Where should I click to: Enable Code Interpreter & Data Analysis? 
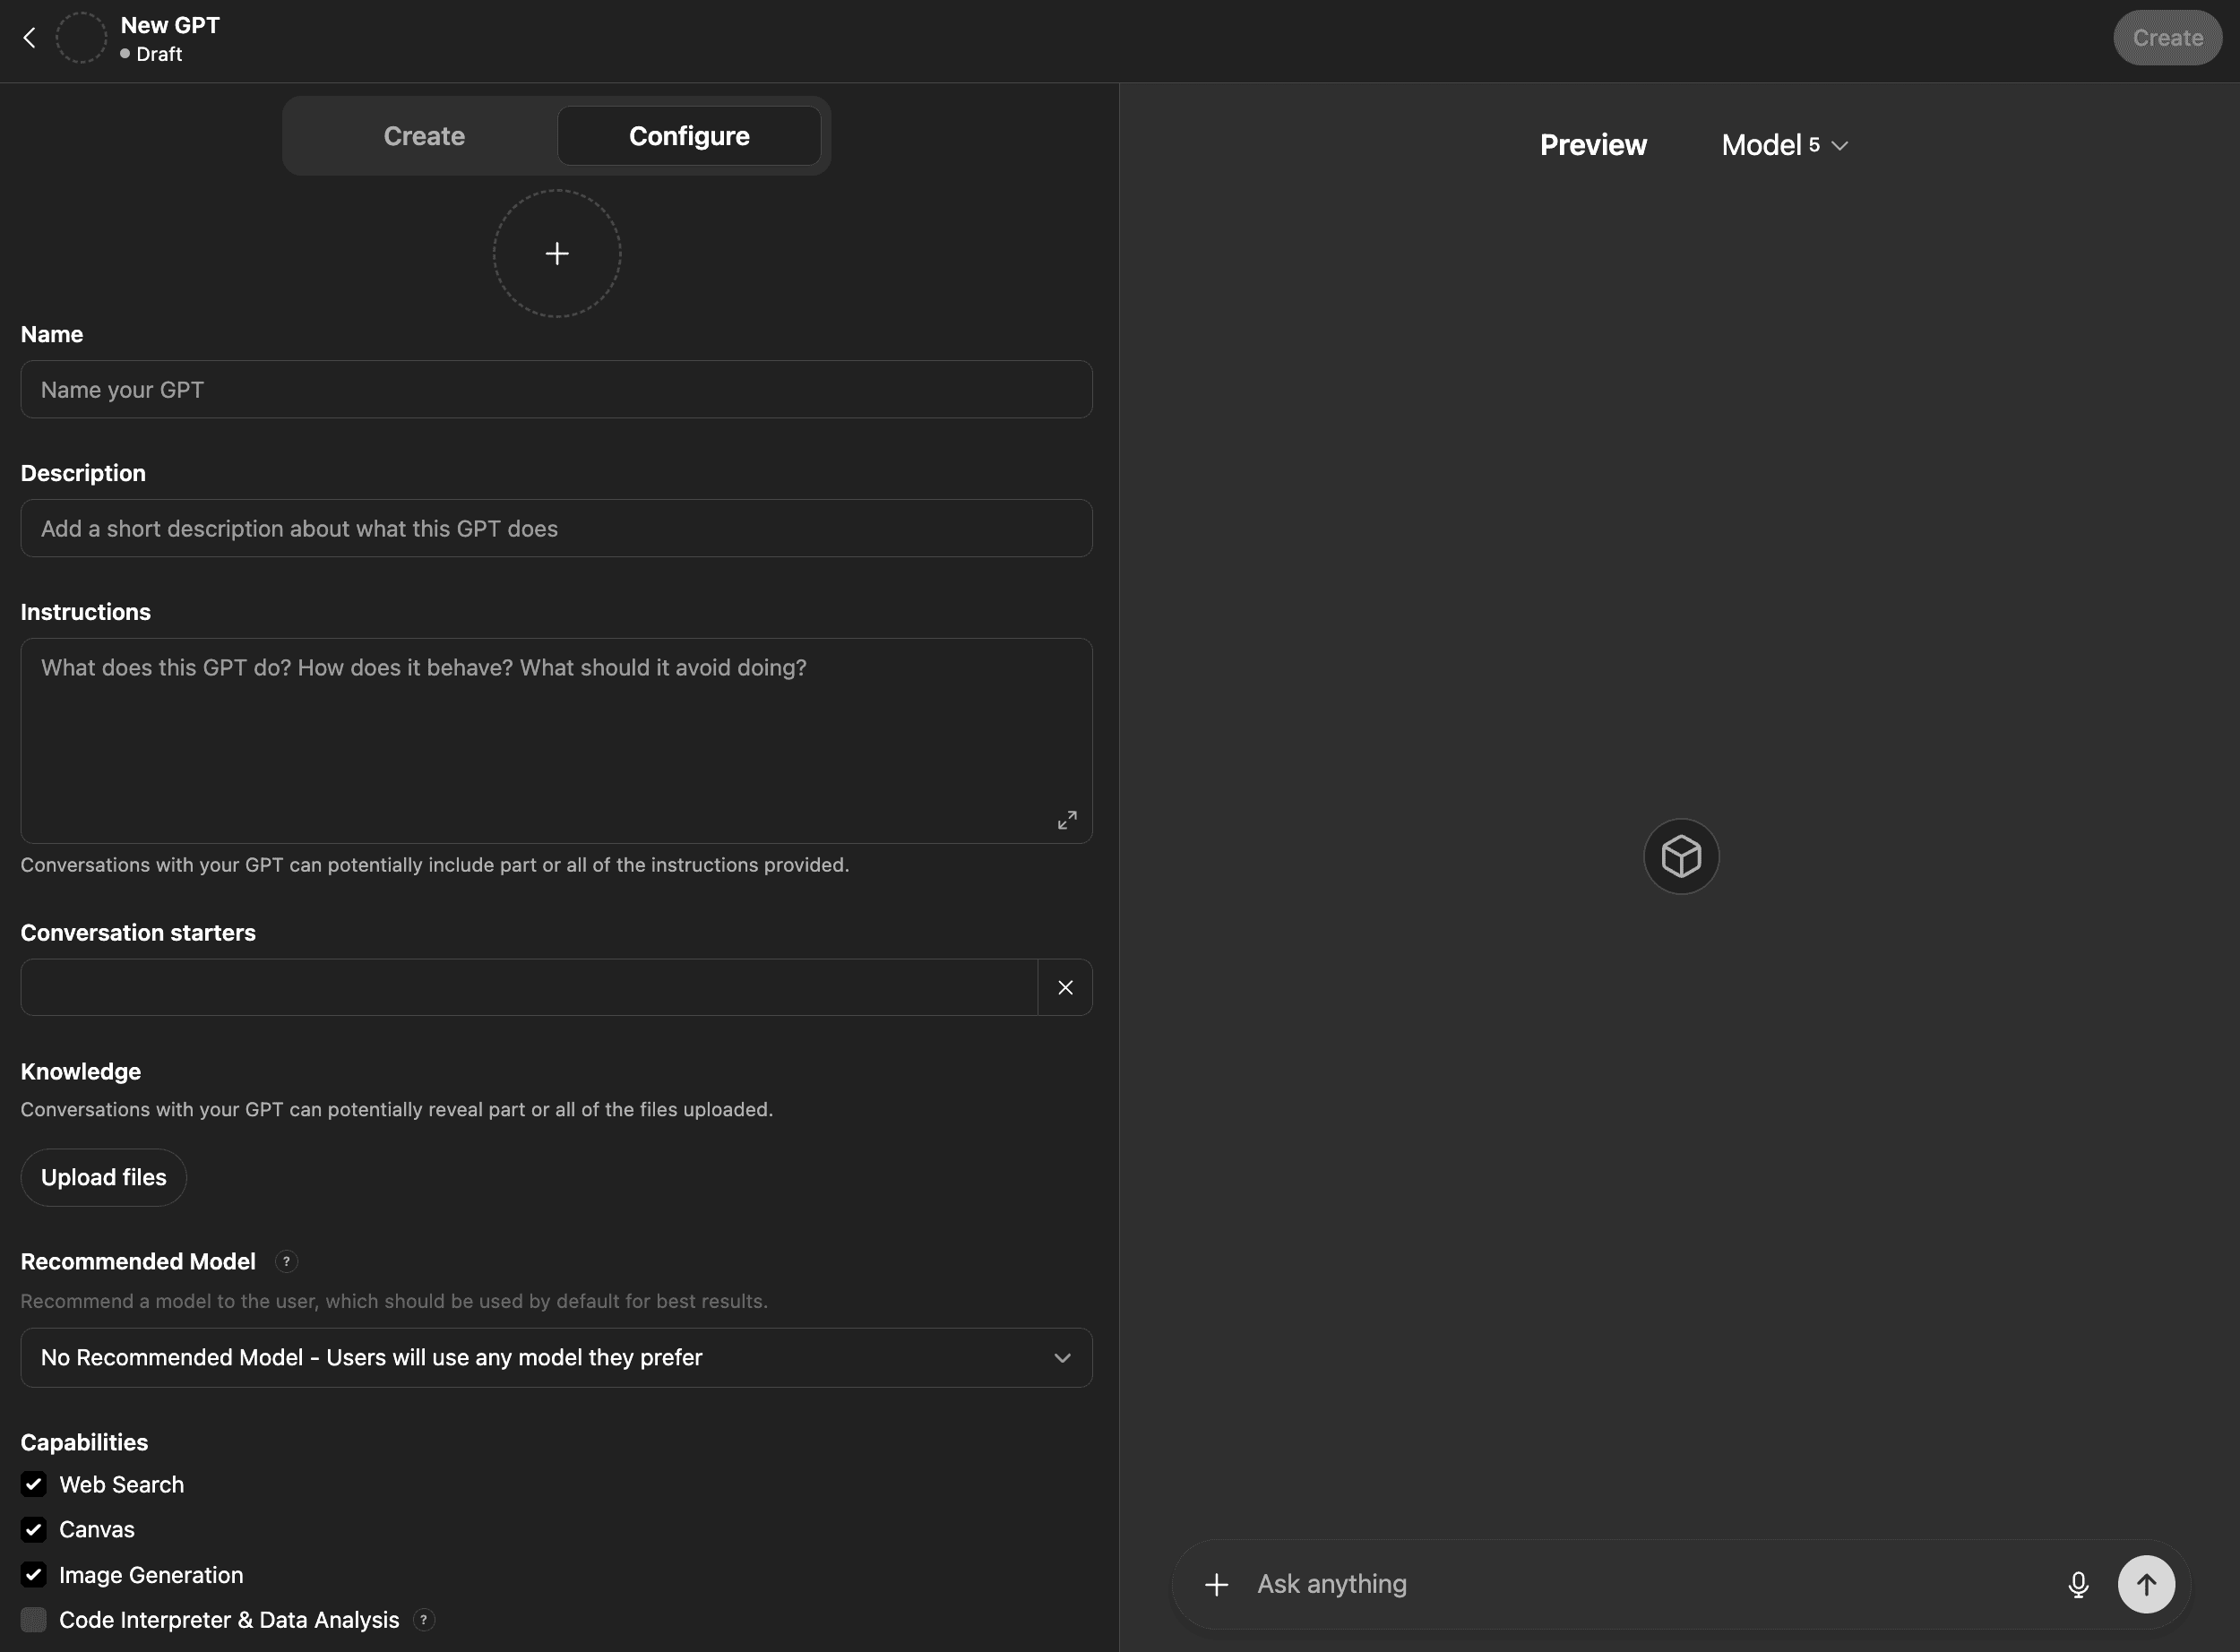34,1620
